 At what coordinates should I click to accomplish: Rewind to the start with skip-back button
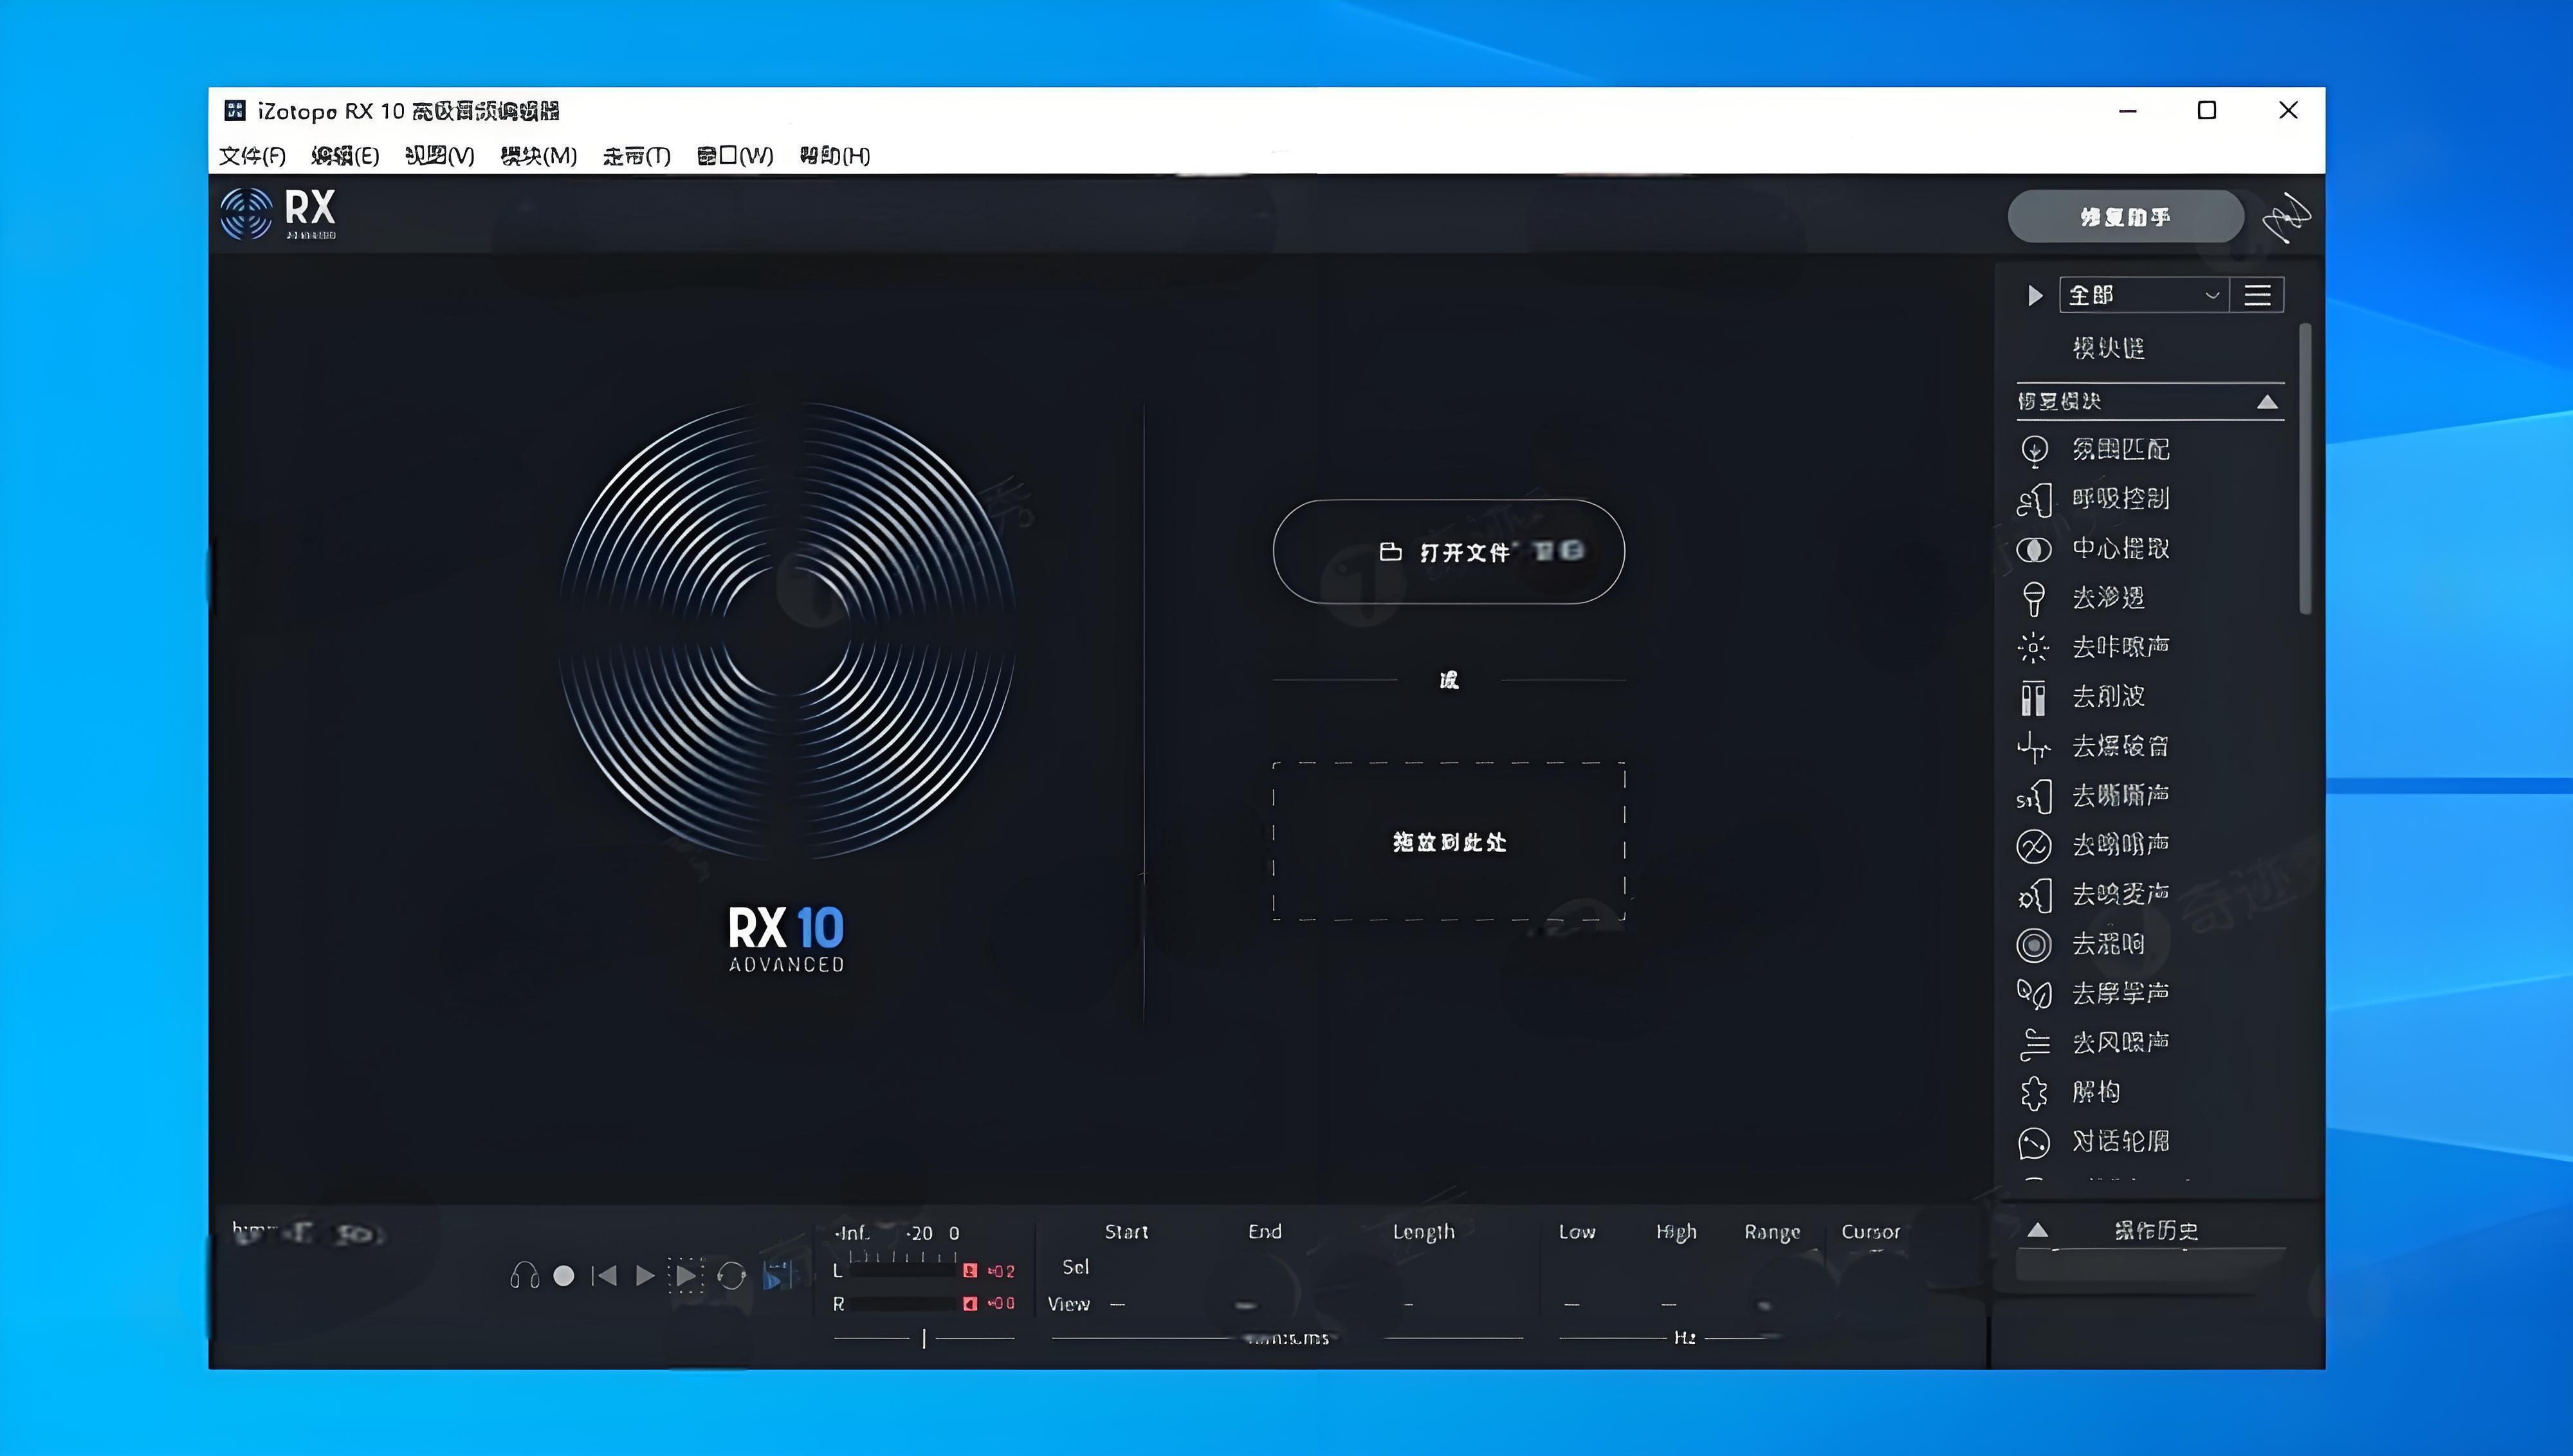pyautogui.click(x=604, y=1276)
